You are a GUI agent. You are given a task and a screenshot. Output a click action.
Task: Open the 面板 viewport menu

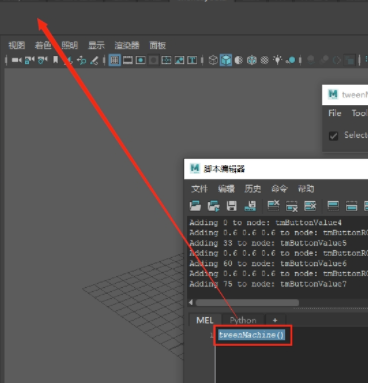point(158,45)
